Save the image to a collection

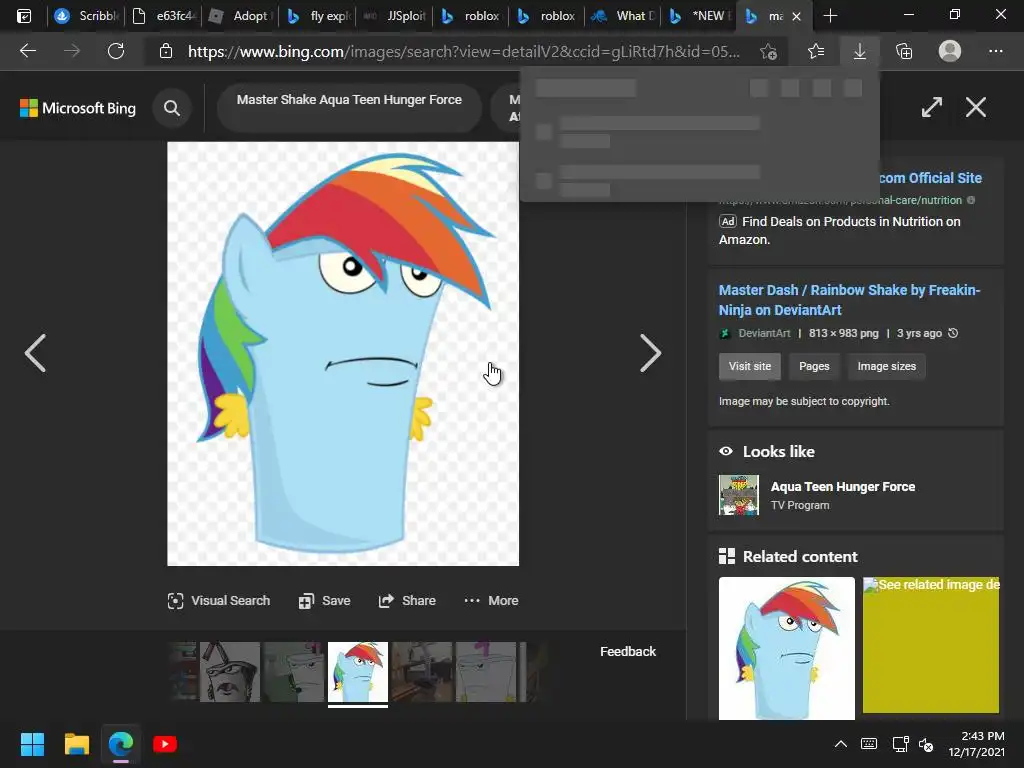[325, 600]
